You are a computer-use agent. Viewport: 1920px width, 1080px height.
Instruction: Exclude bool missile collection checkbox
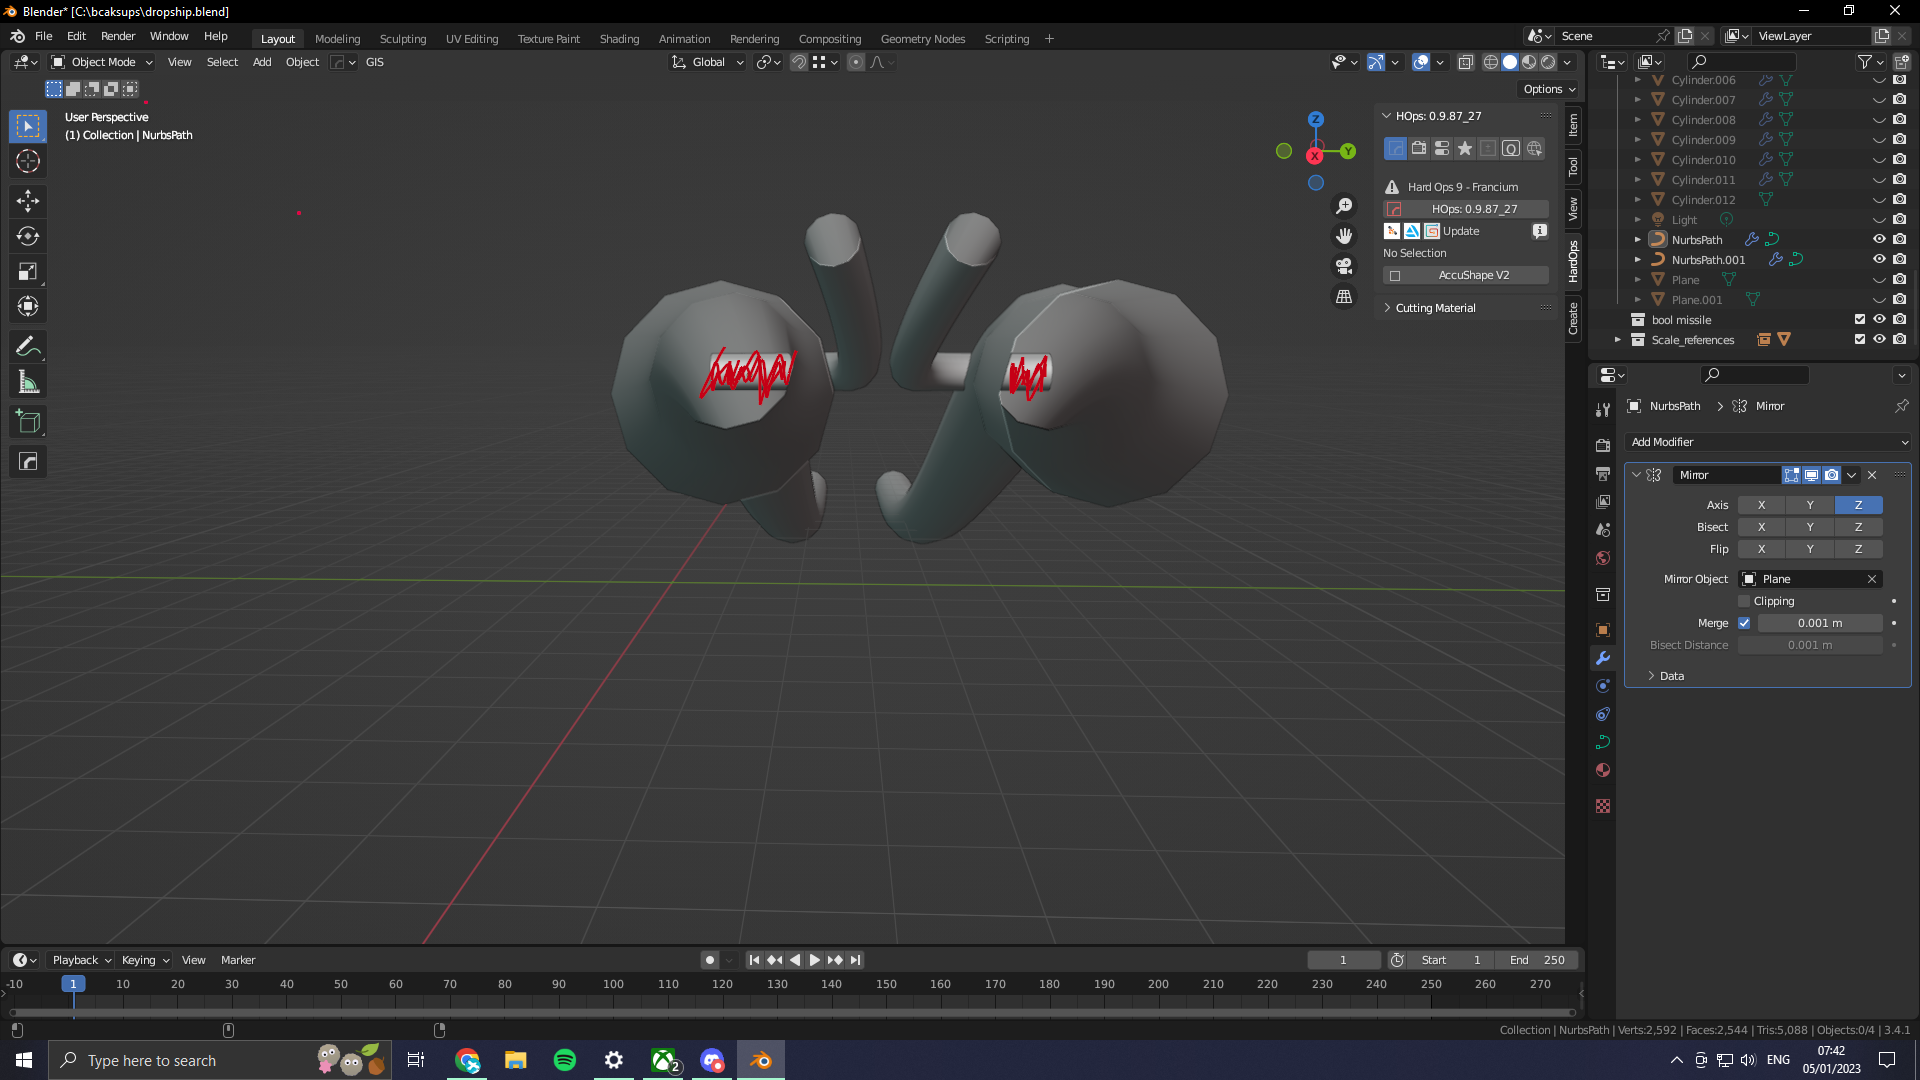point(1859,320)
